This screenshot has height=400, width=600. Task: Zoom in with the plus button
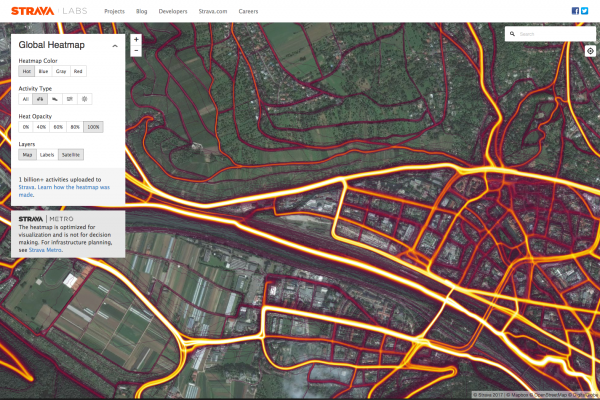[136, 39]
